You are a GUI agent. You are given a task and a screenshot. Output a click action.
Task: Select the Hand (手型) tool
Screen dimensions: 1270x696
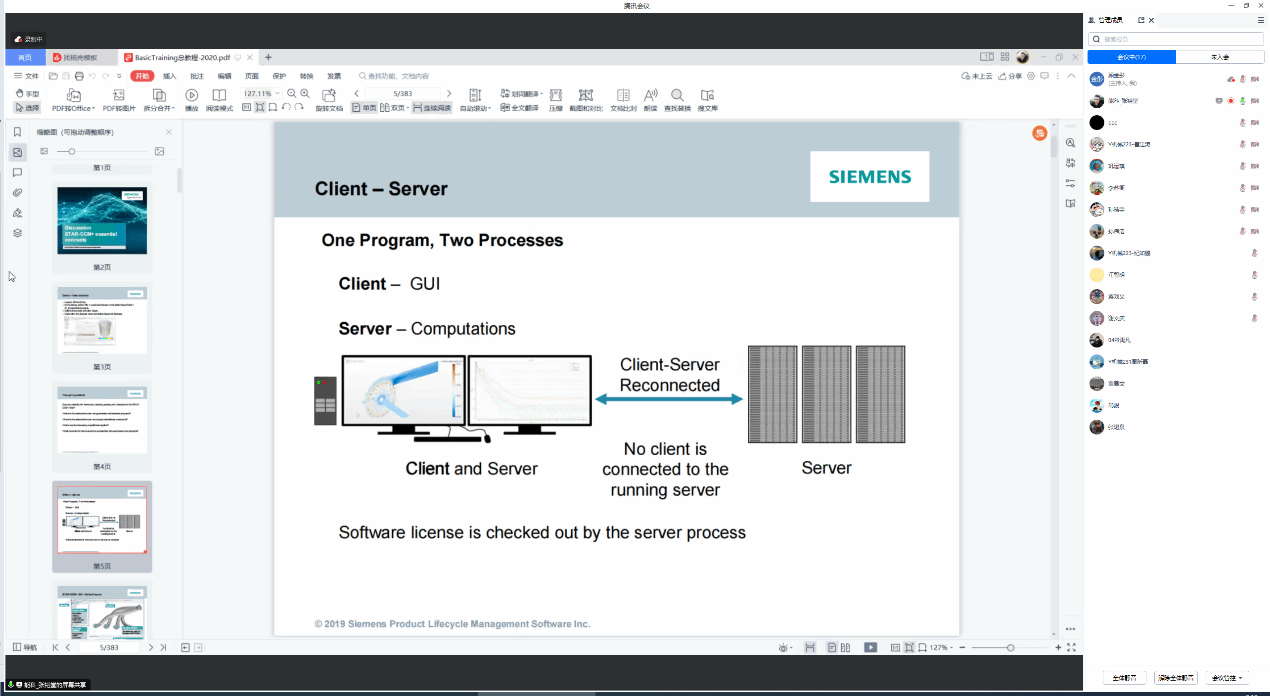tap(27, 94)
